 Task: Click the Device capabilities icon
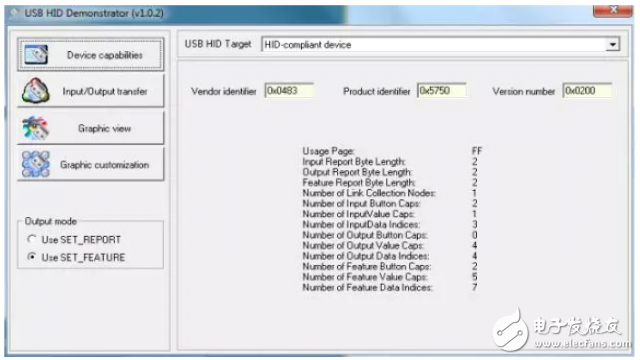pyautogui.click(x=36, y=55)
